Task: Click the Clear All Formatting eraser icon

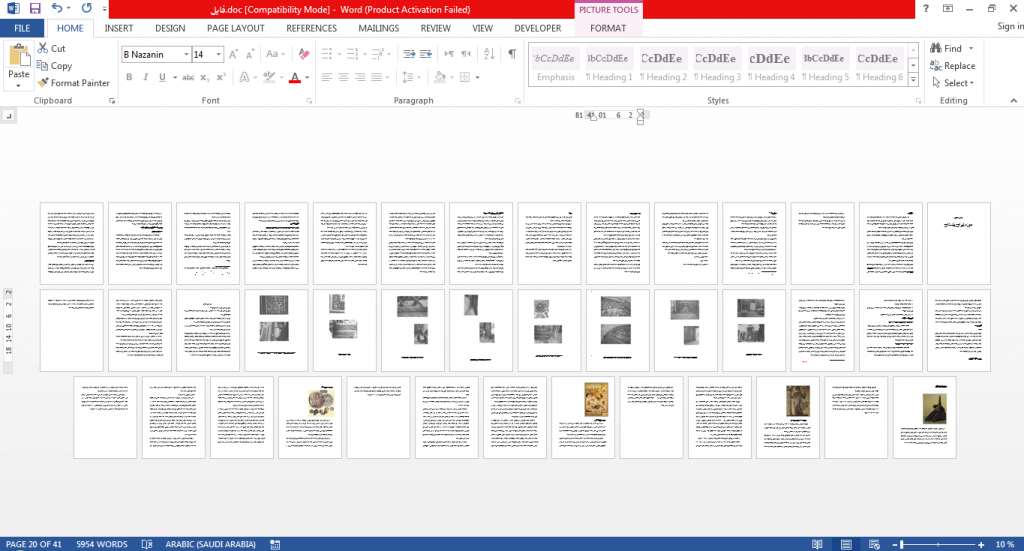Action: [304, 54]
